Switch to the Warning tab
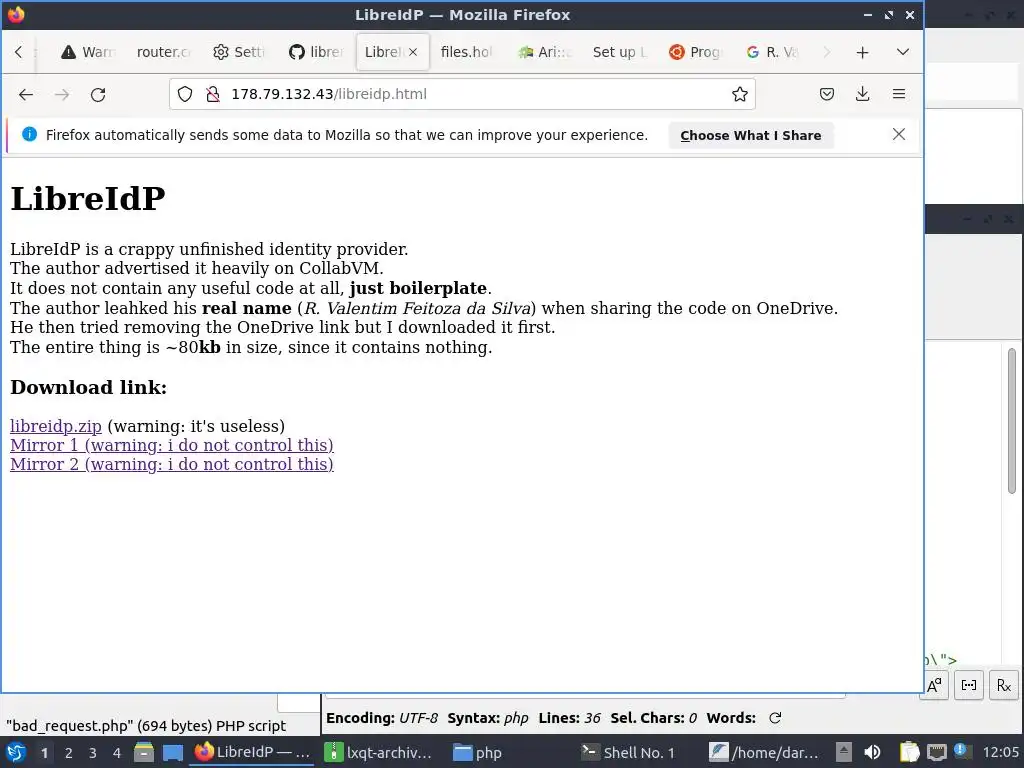1024x768 pixels. pyautogui.click(x=88, y=52)
